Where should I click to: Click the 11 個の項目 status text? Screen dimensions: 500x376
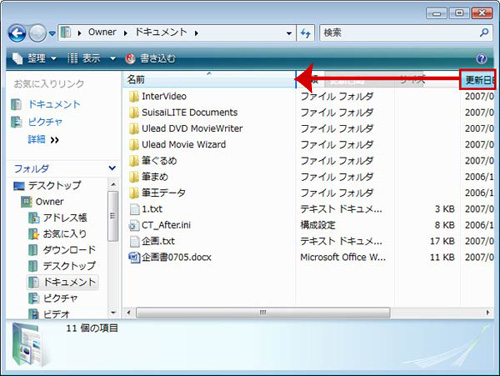point(92,328)
